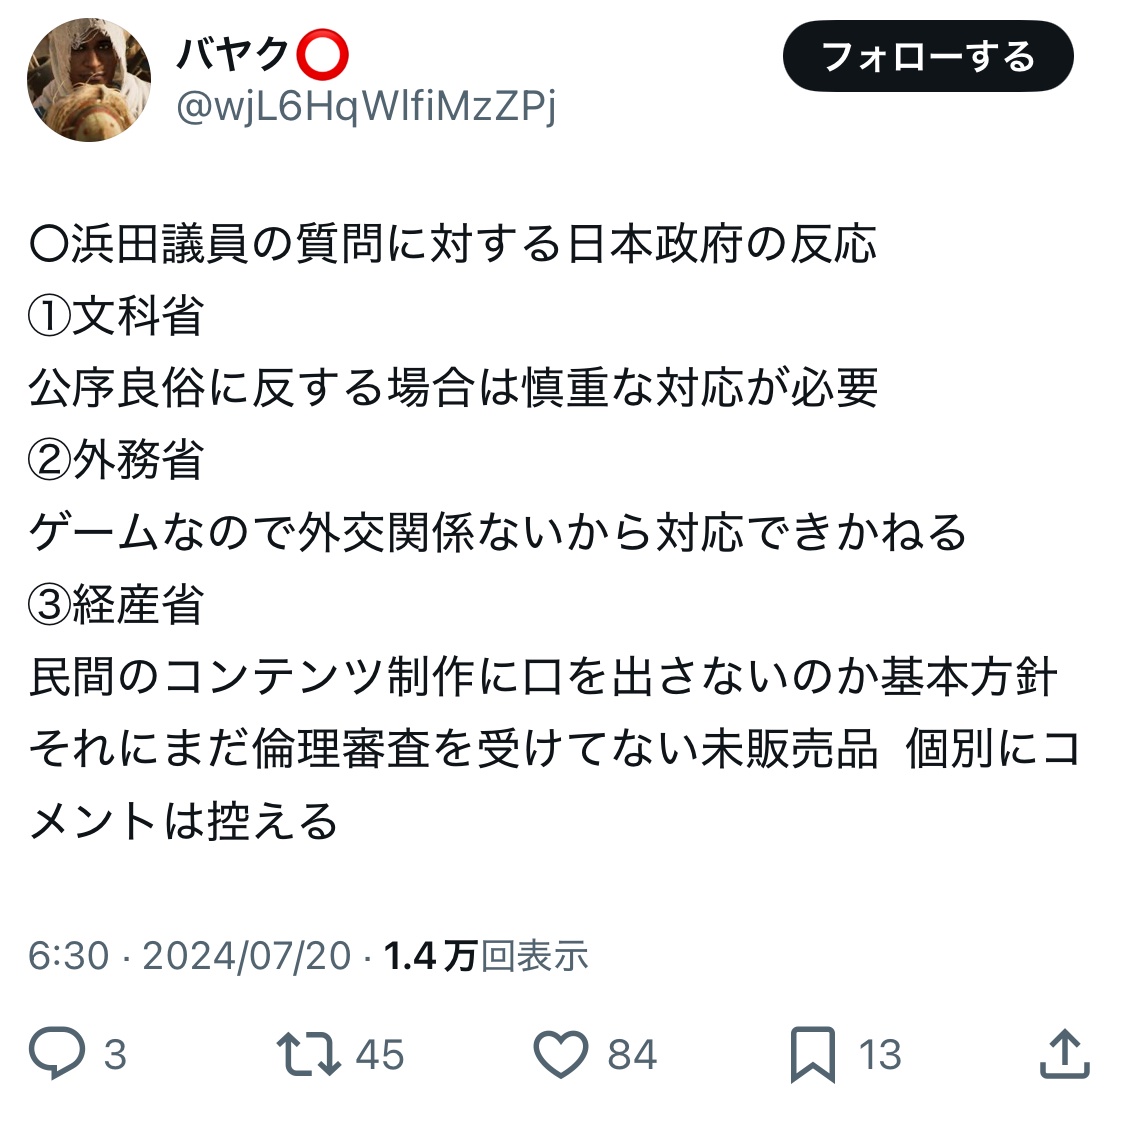The width and height of the screenshot is (1125, 1139).
Task: Open the バヤク profile avatar picture
Action: point(89,80)
